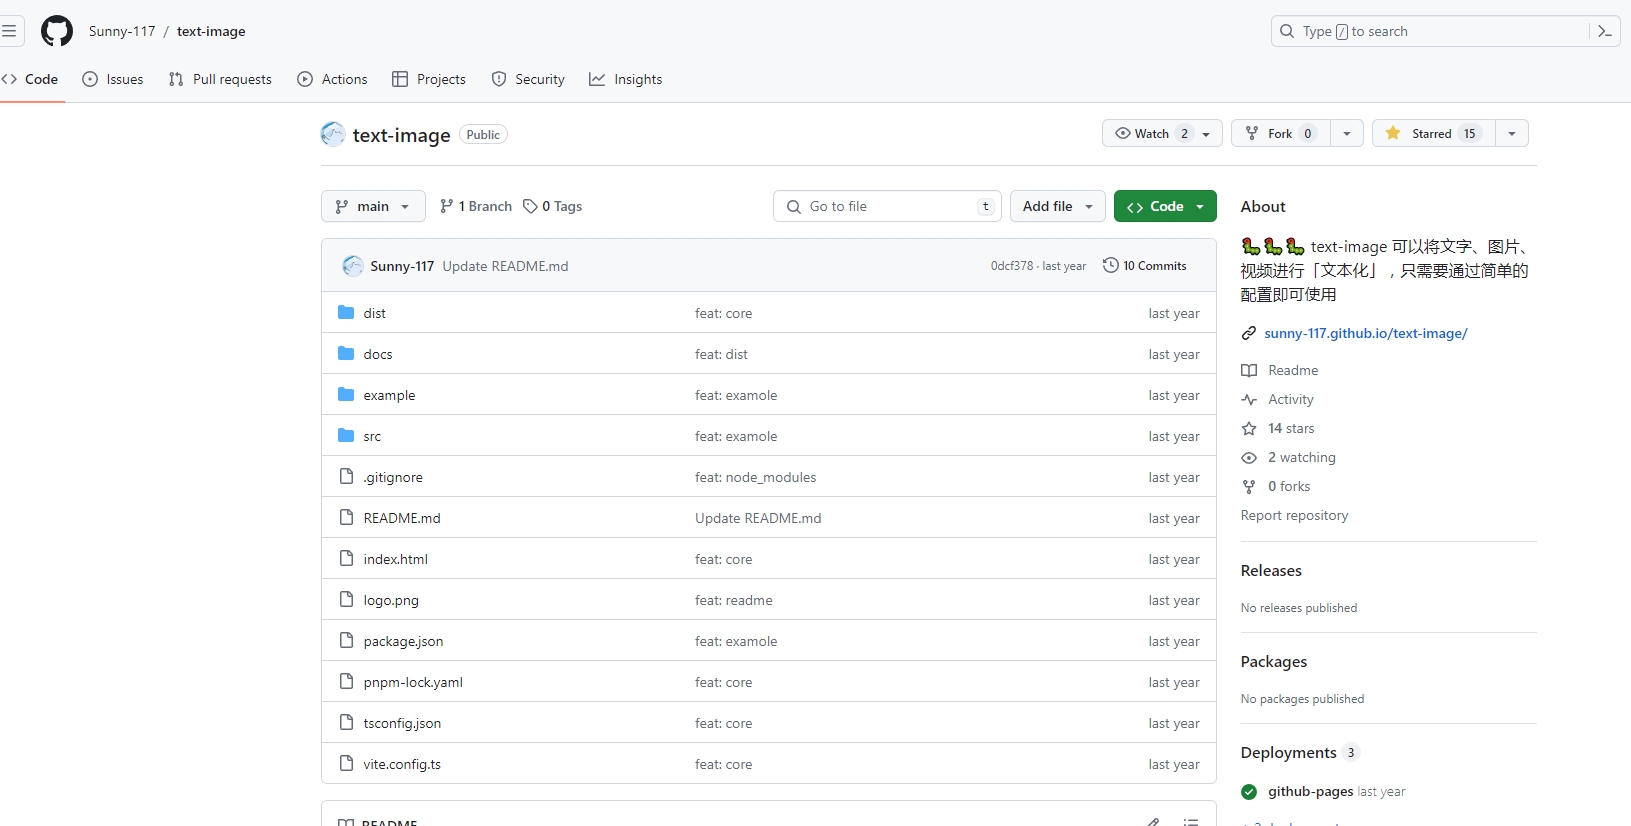The image size is (1631, 826).
Task: Open the hamburger navigation menu
Action: tap(9, 31)
